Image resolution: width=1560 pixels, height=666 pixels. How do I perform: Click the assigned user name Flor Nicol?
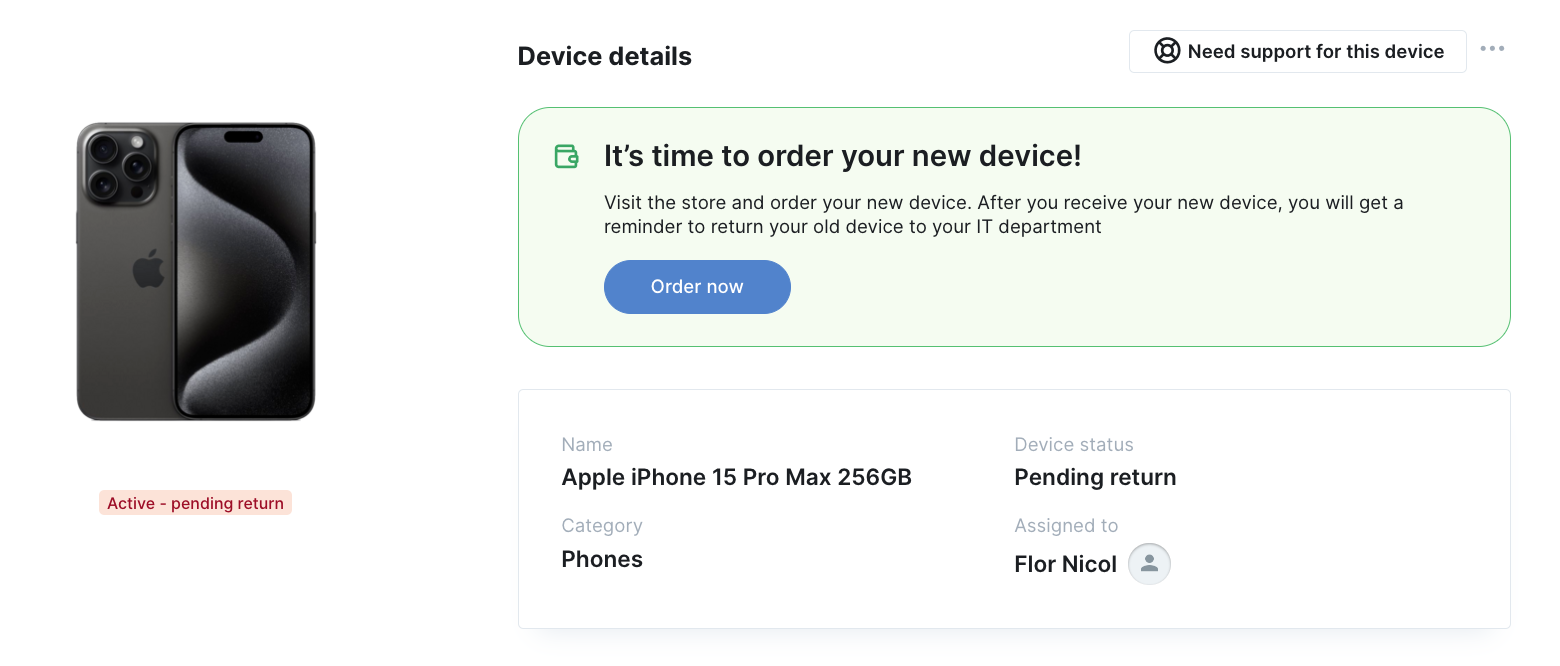coord(1065,564)
